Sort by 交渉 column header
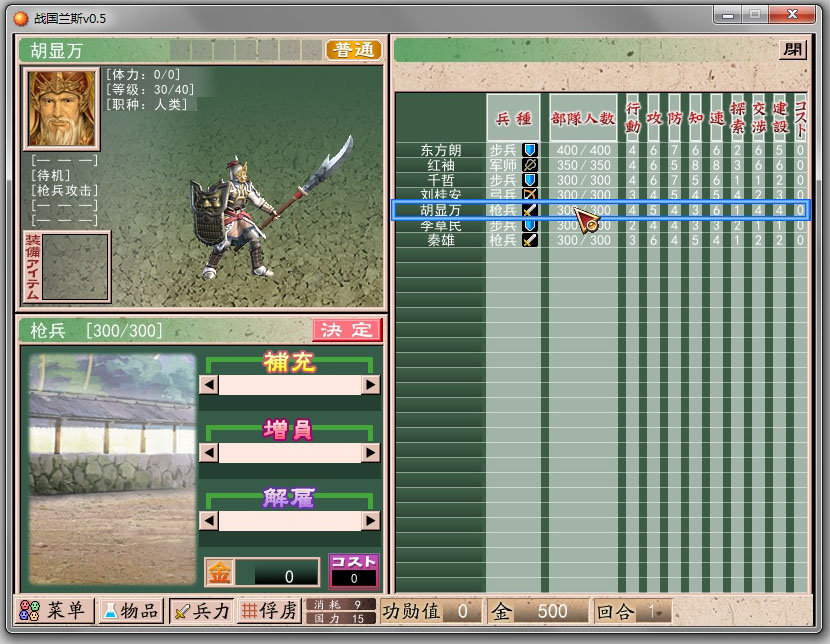 tap(758, 117)
